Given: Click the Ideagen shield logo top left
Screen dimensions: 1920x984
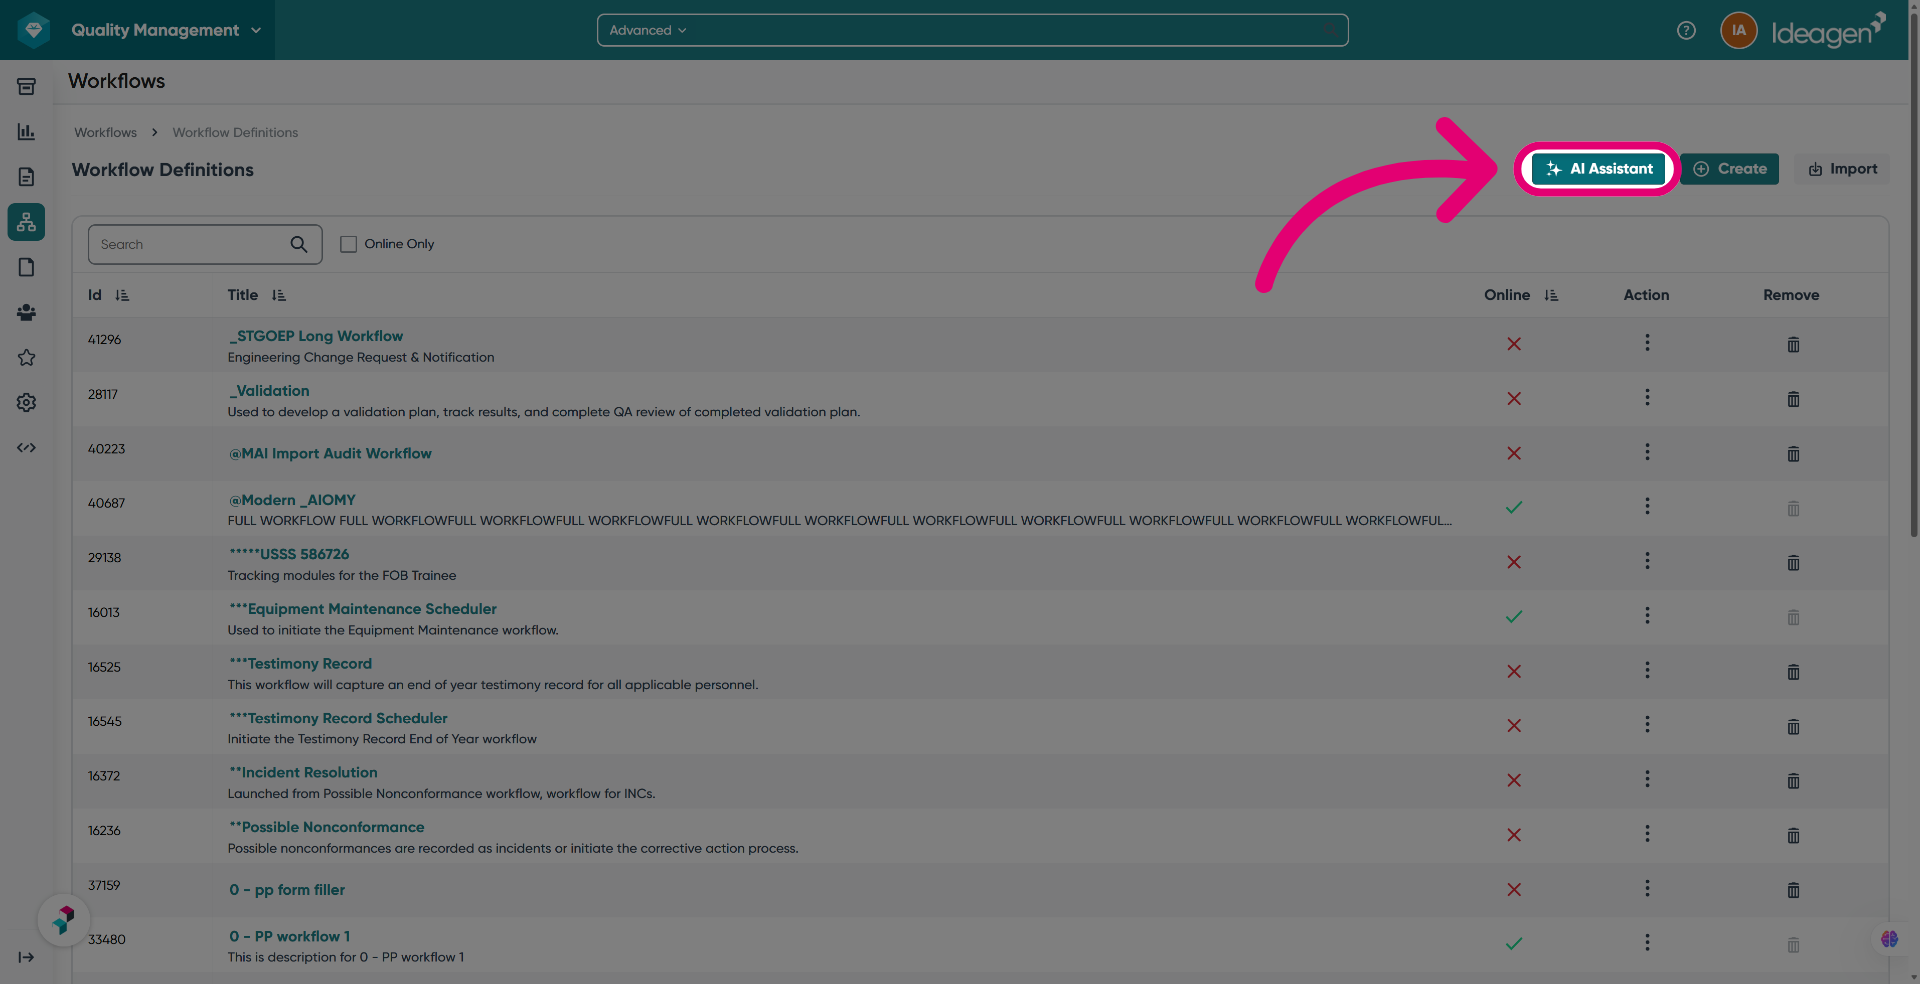Looking at the screenshot, I should (34, 30).
